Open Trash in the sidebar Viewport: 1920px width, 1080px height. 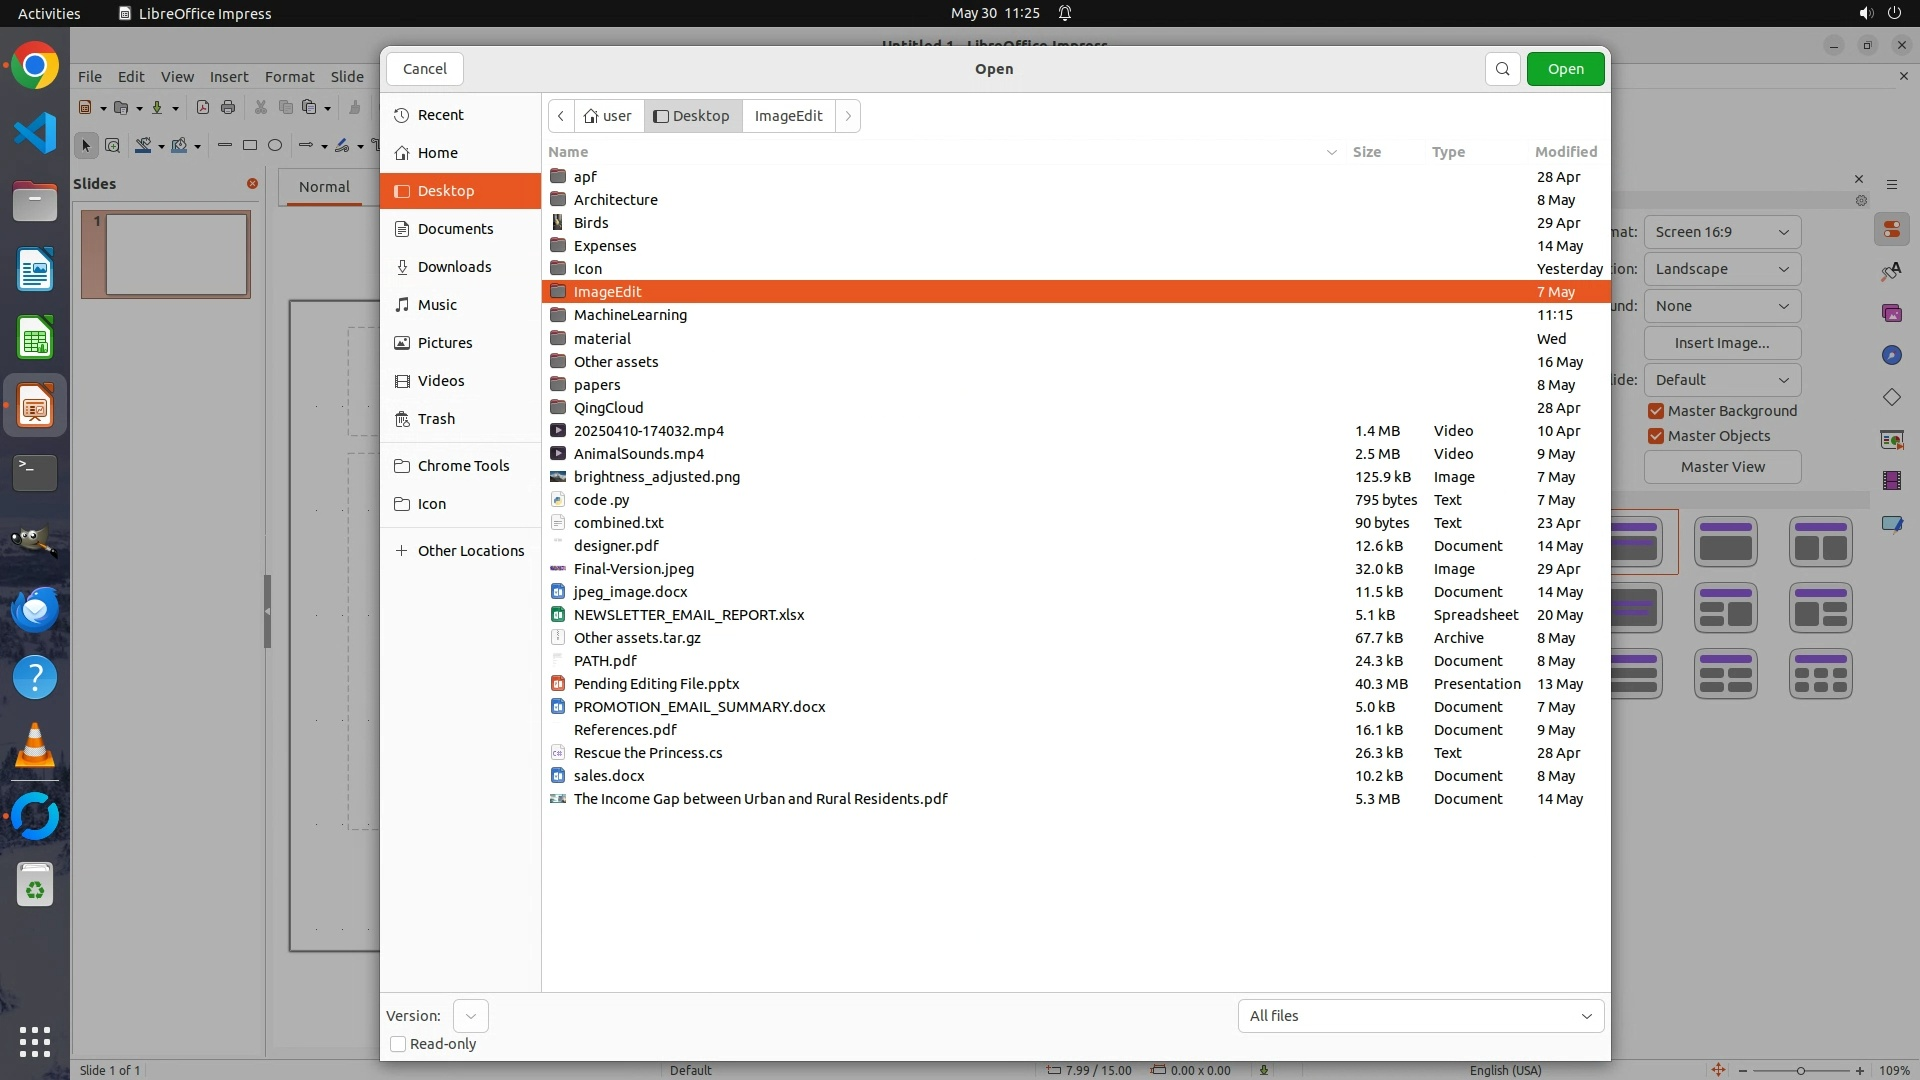[x=436, y=419]
